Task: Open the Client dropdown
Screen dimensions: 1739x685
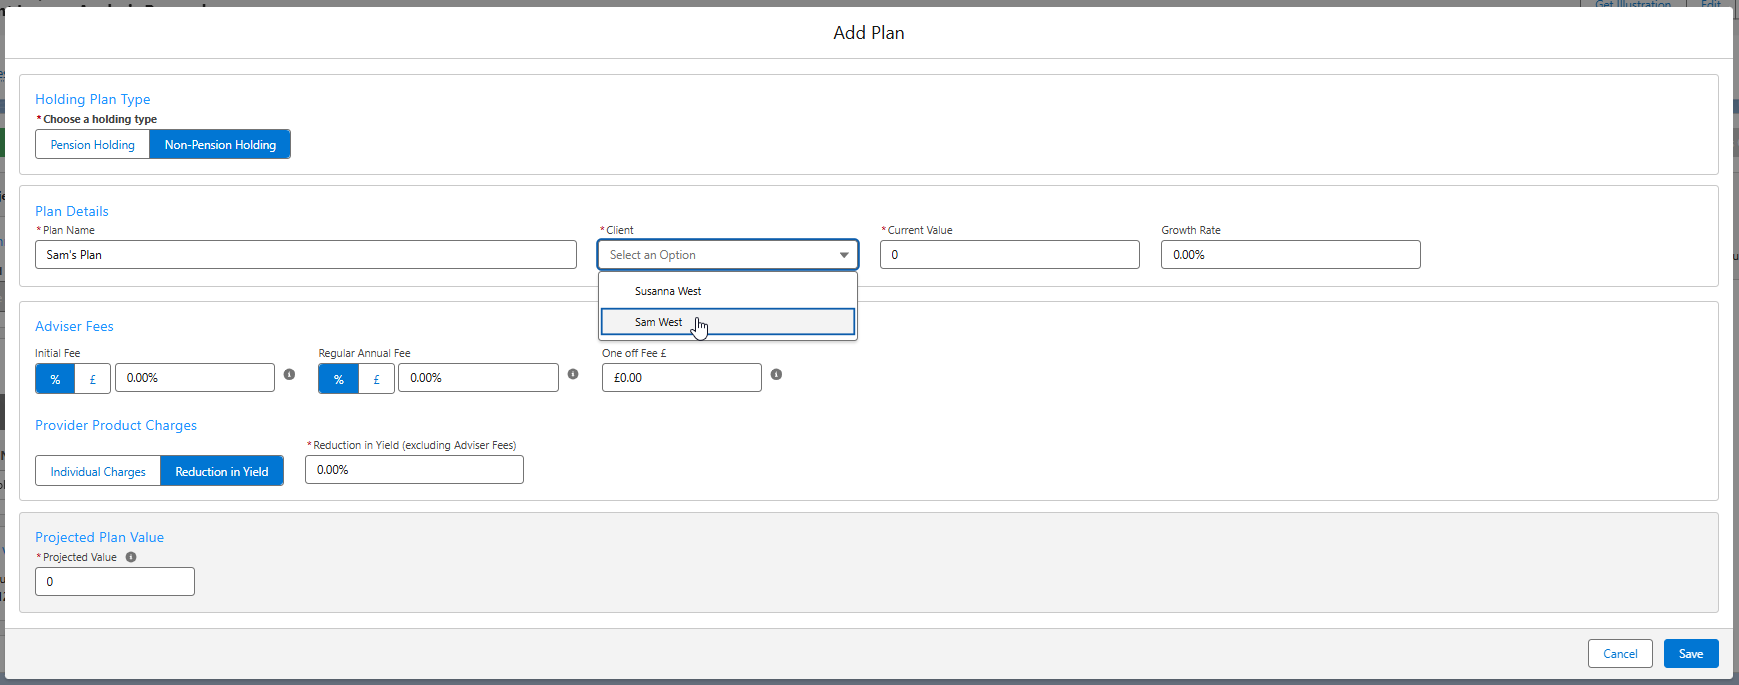Action: (x=728, y=255)
